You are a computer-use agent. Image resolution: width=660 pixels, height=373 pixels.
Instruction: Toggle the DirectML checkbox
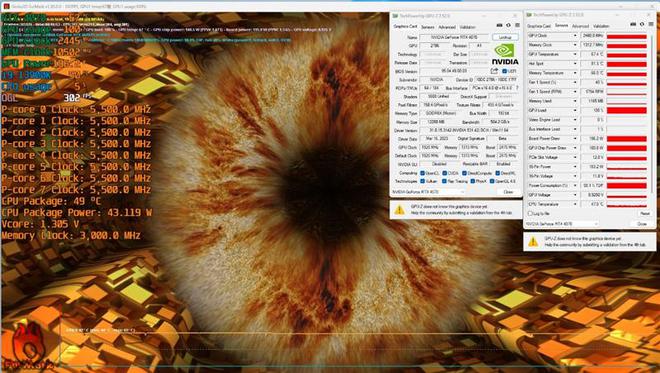(498, 173)
